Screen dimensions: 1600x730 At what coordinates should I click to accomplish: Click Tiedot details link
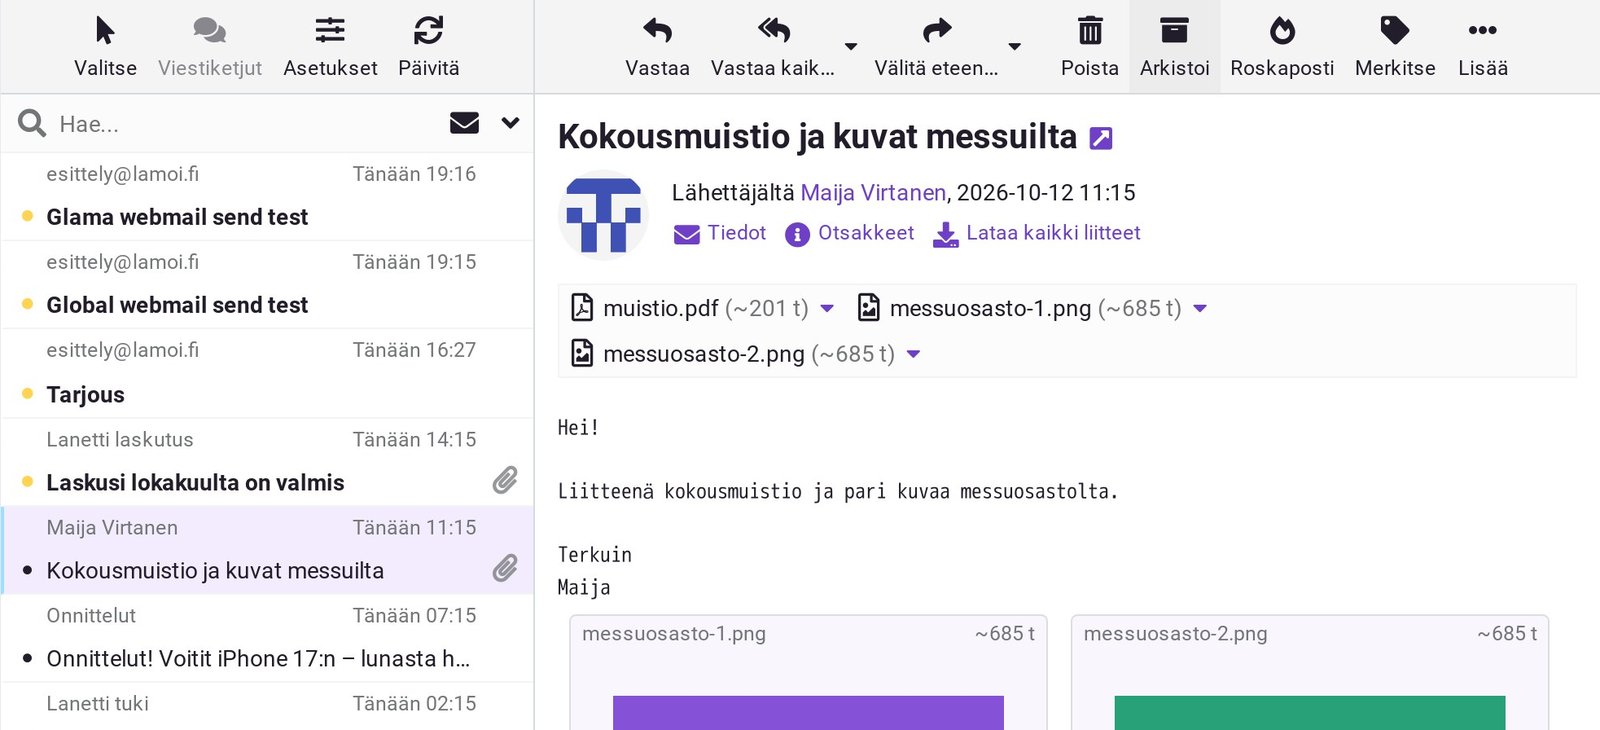coord(720,233)
